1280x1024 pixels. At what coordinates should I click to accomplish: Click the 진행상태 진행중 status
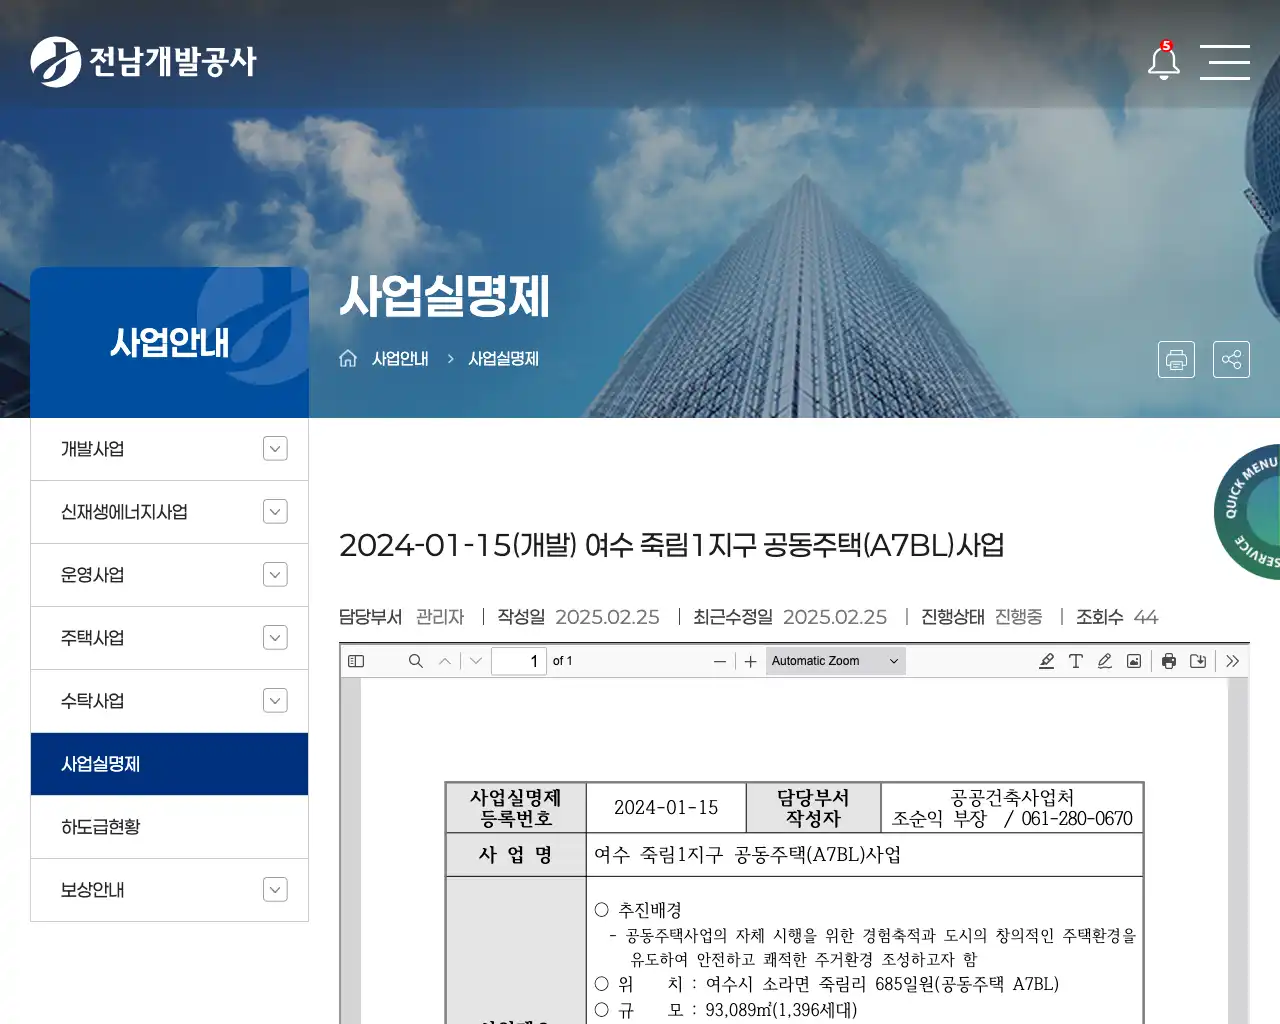tap(982, 617)
